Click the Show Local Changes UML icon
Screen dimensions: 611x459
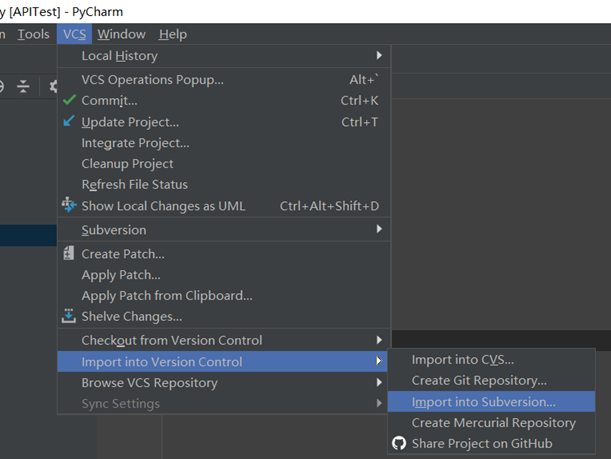pos(69,205)
